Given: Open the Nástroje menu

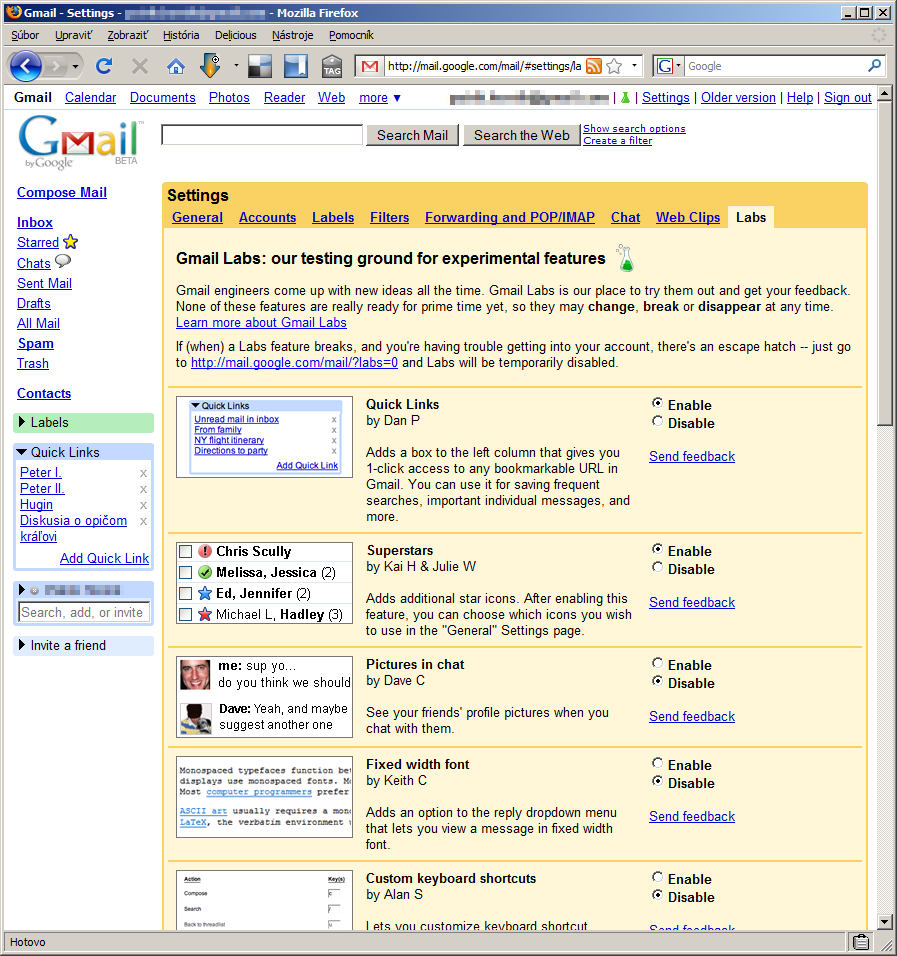Looking at the screenshot, I should point(293,35).
